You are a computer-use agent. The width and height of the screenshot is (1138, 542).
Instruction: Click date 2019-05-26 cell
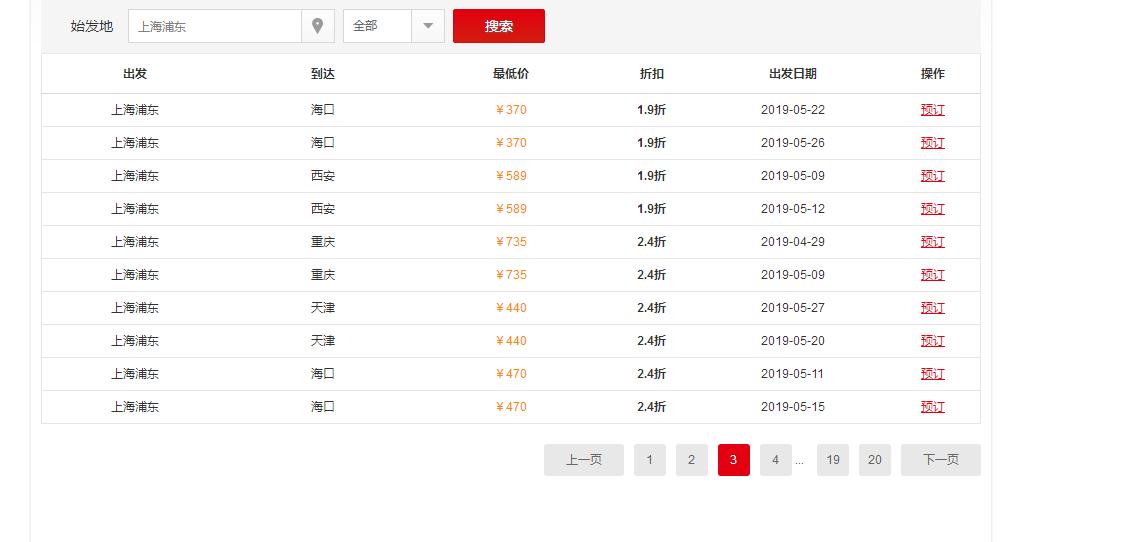click(x=793, y=143)
